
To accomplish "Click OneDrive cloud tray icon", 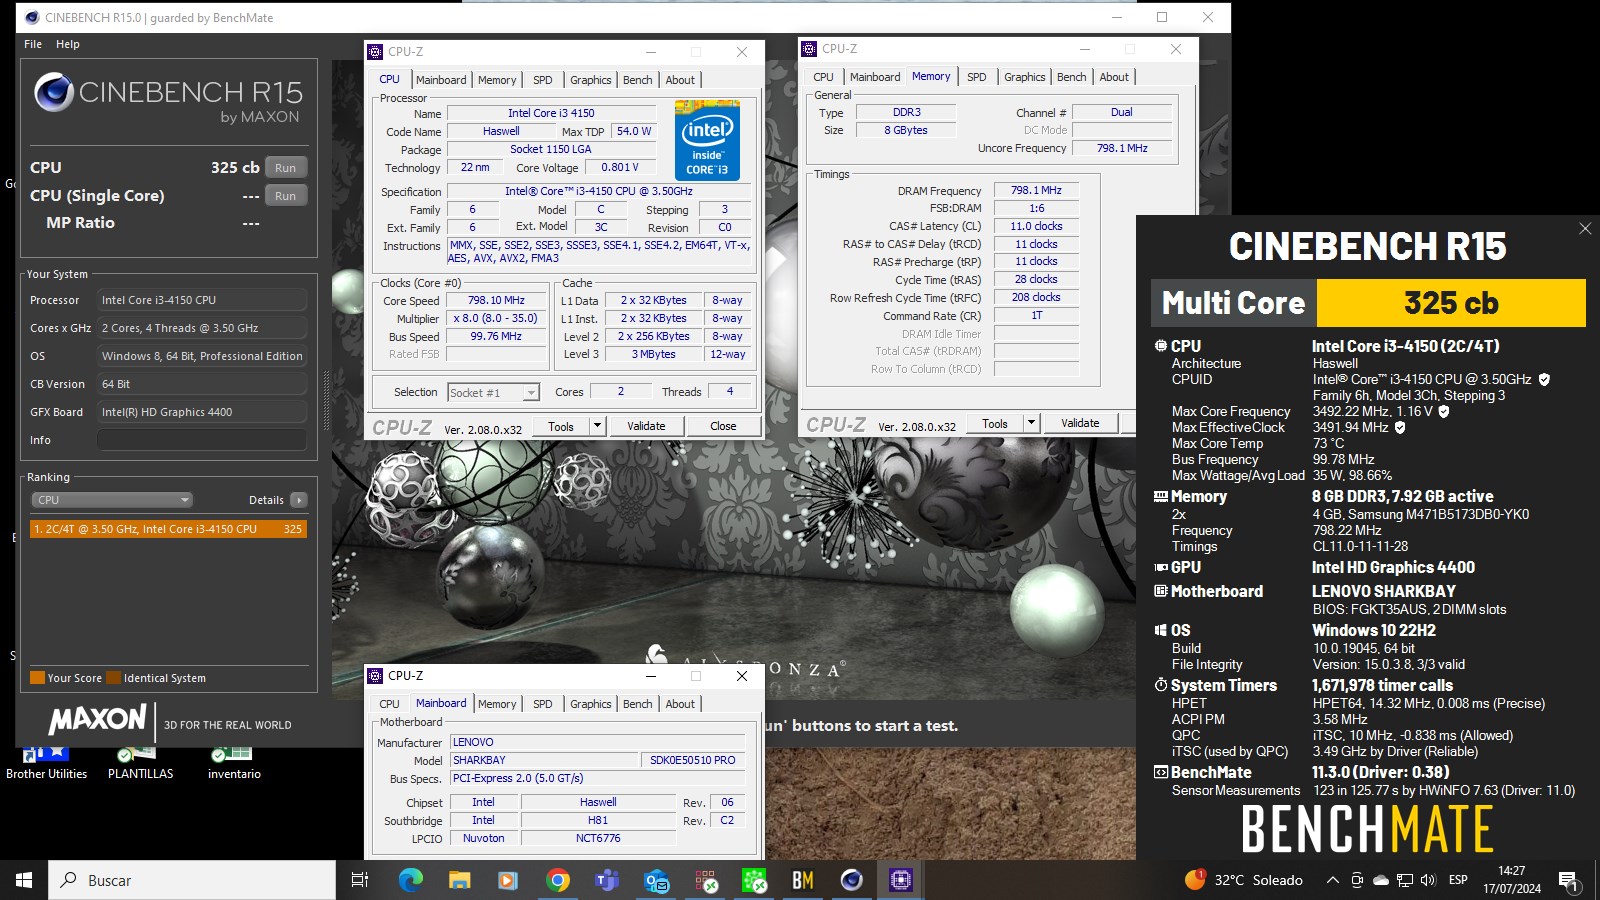I will pos(1381,880).
